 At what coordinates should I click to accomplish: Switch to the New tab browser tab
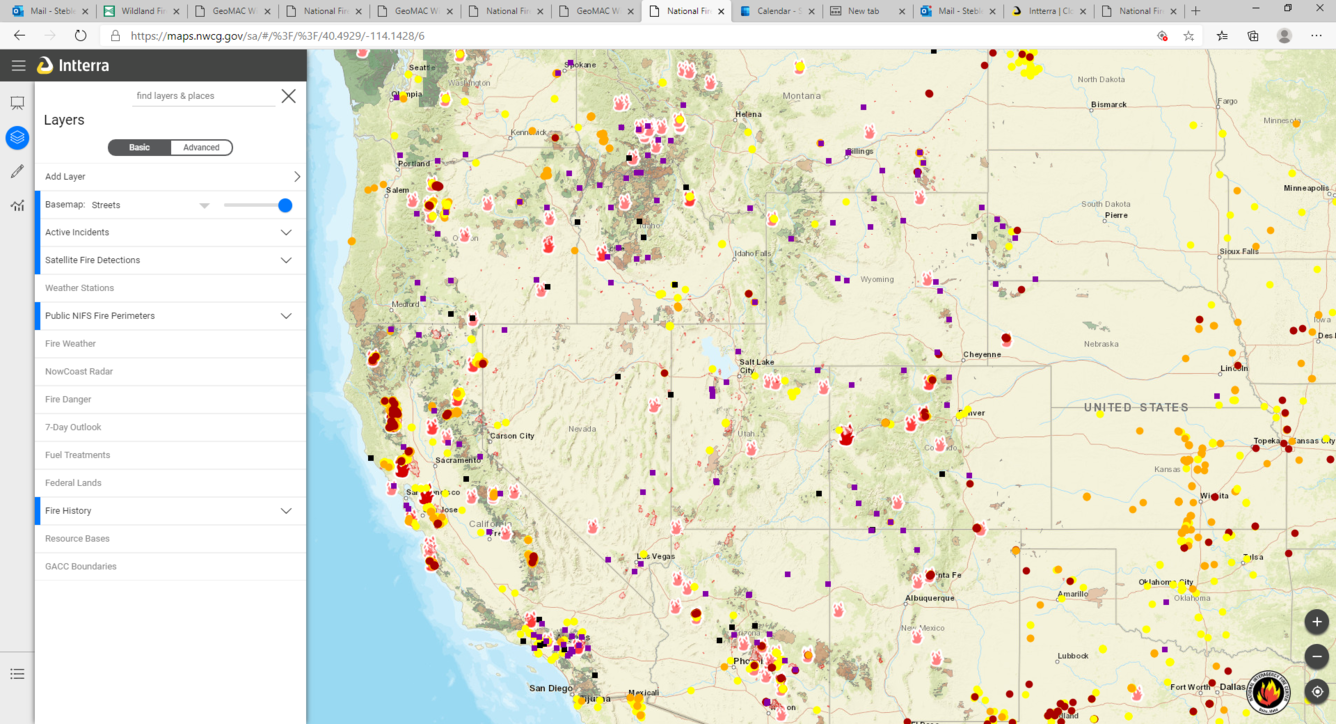(x=868, y=11)
